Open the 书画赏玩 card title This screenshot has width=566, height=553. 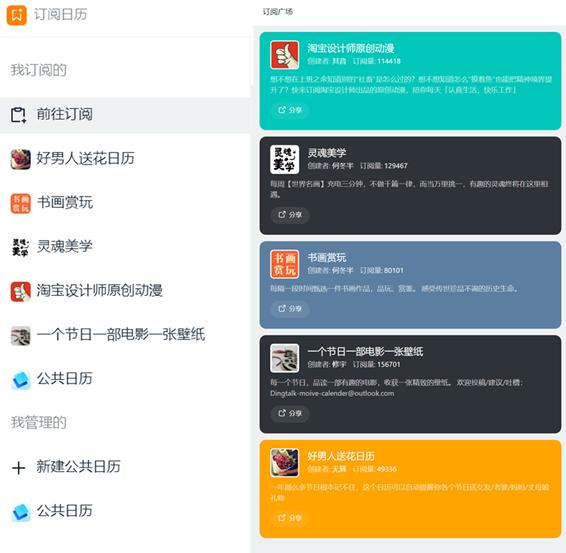coord(327,257)
